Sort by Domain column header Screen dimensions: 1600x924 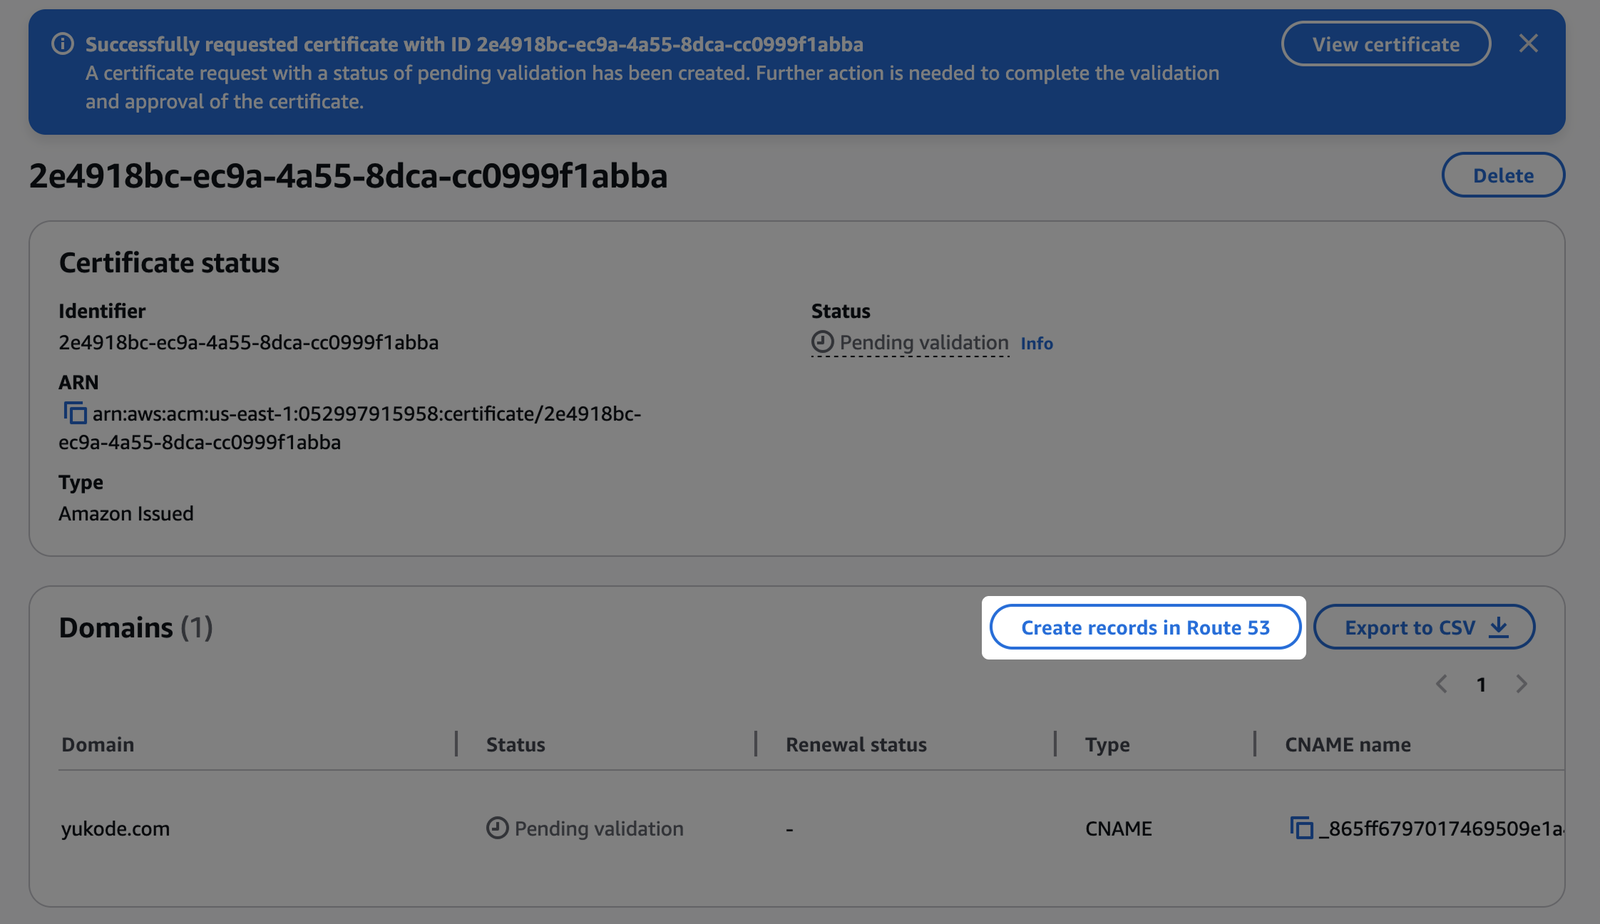coord(98,744)
